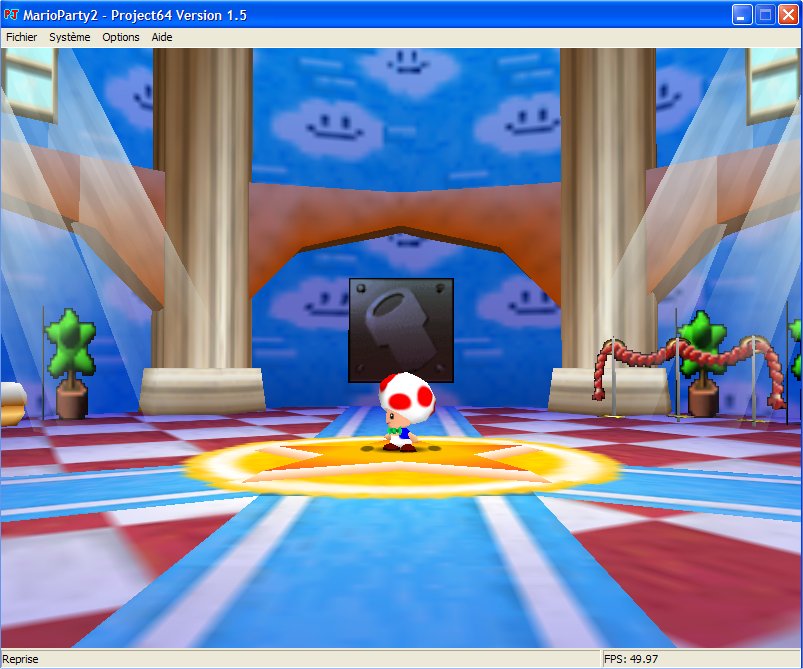
Task: Close the Project64 window
Action: pyautogui.click(x=788, y=15)
